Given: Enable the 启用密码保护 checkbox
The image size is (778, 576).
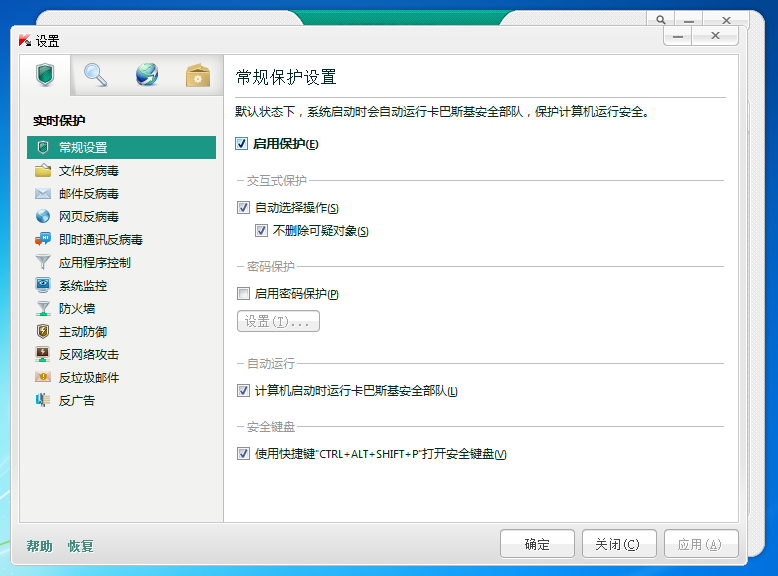Looking at the screenshot, I should [243, 294].
